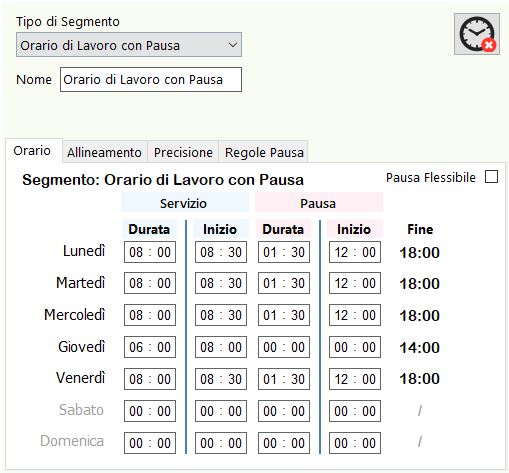Image resolution: width=509 pixels, height=473 pixels.
Task: Select the Regole Pausa tab
Action: 264,152
